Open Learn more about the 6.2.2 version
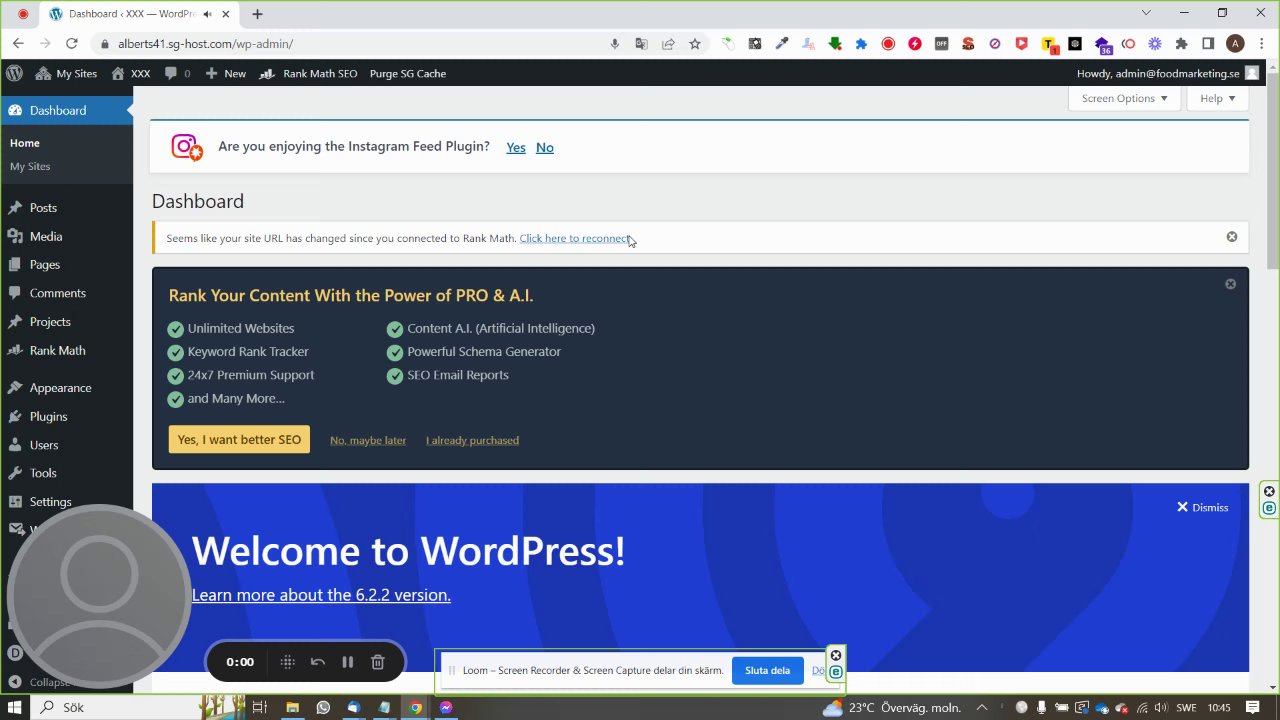This screenshot has width=1280, height=720. [x=321, y=595]
